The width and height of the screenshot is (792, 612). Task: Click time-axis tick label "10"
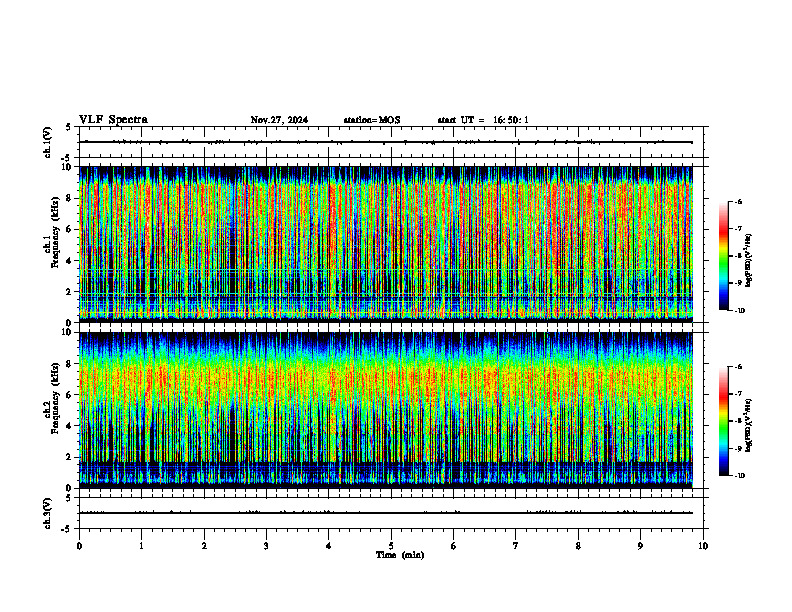(x=703, y=546)
